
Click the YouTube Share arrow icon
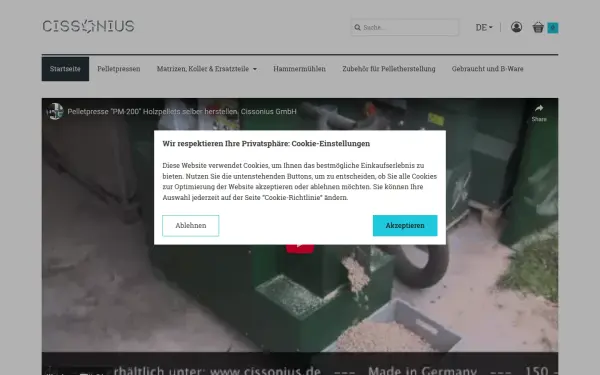pos(539,108)
